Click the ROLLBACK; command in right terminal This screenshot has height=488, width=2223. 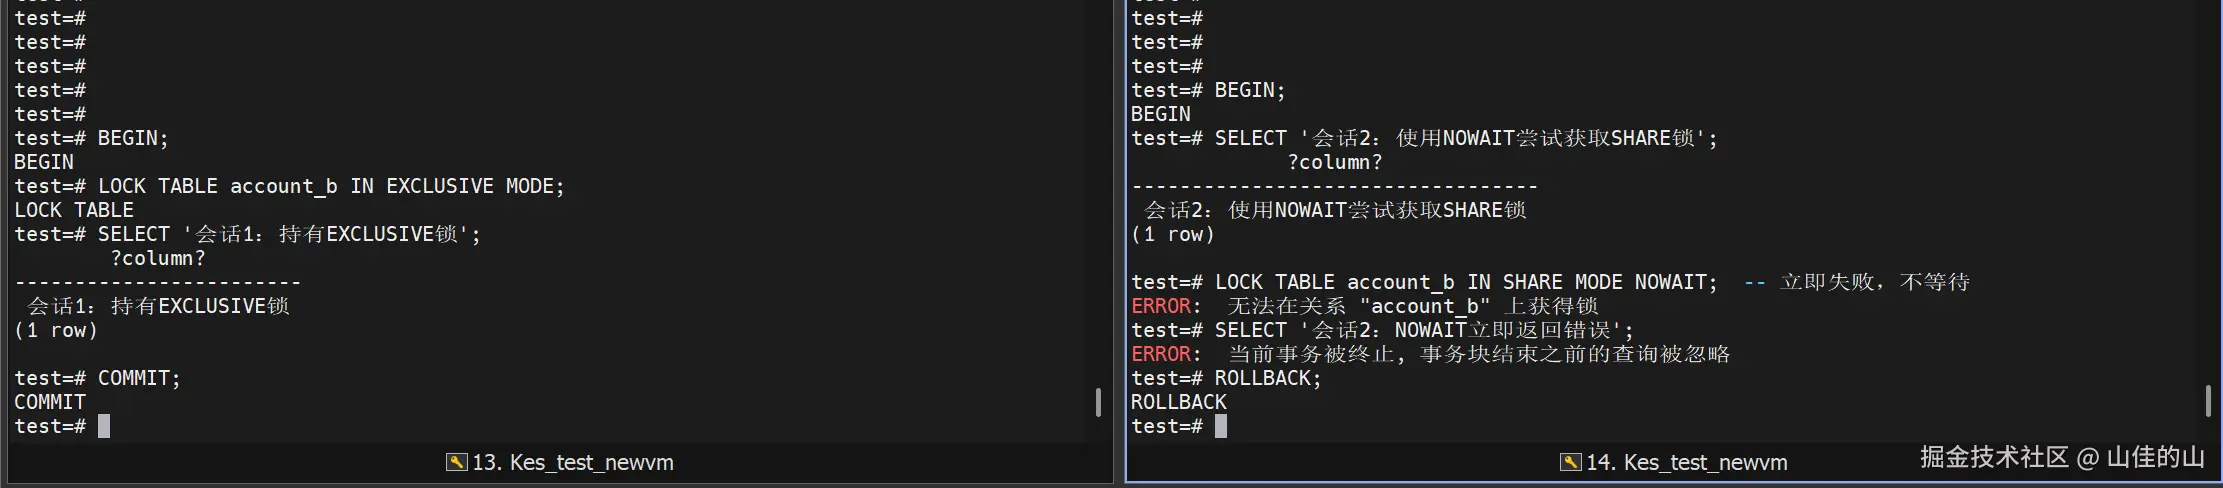[x=1267, y=378]
